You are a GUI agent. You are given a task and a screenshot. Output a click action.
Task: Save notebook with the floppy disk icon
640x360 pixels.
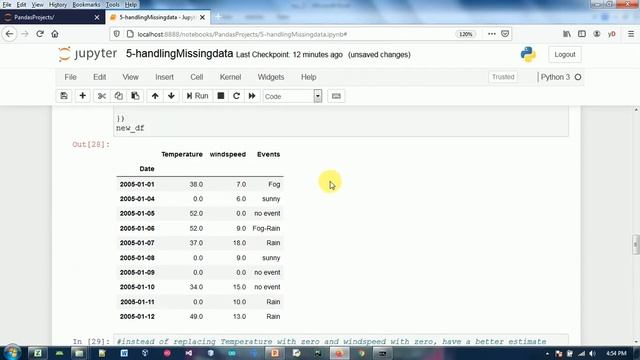point(64,96)
